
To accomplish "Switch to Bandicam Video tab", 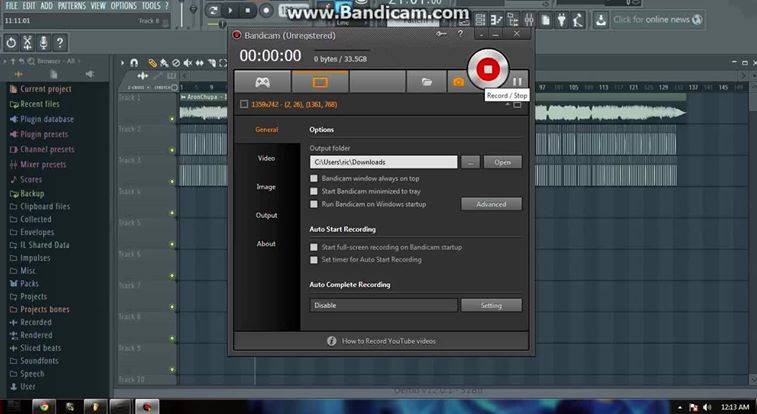I will click(x=266, y=158).
